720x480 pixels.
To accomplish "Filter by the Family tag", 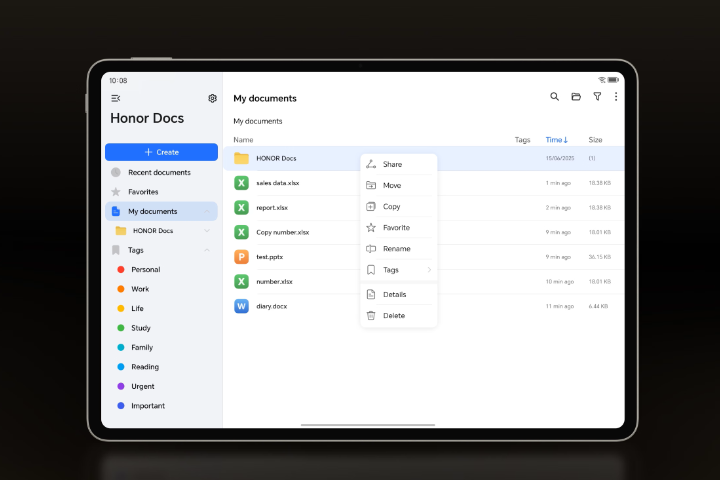I will point(141,347).
